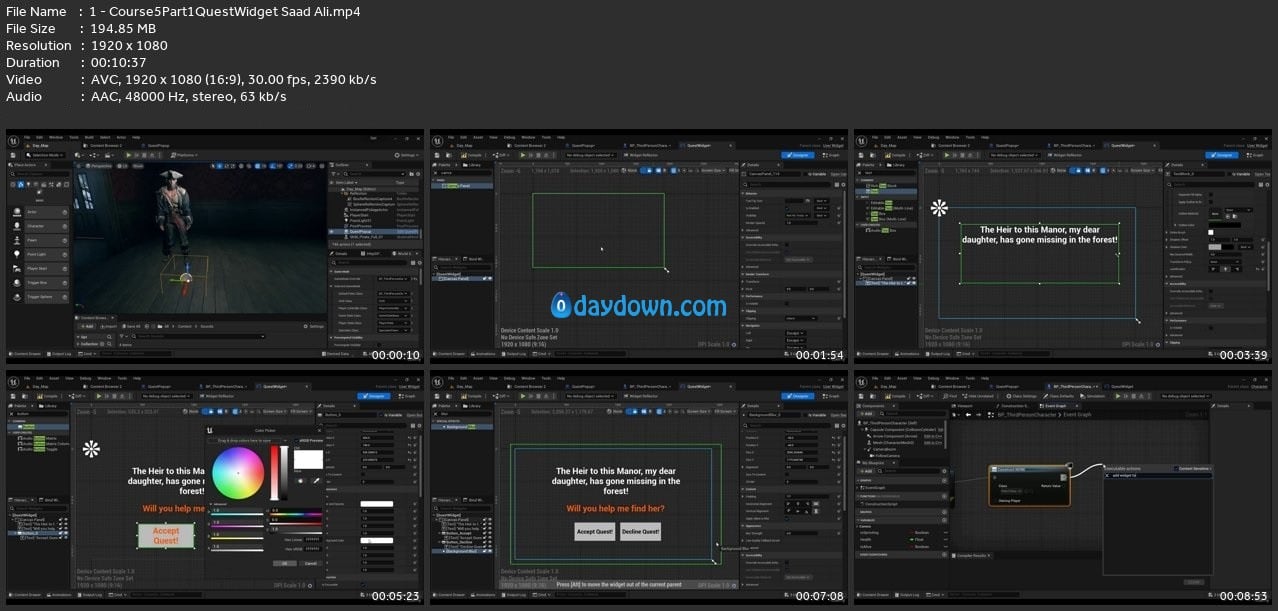Open the Select menu
Viewport: 1278px width, 611px height.
click(104, 137)
